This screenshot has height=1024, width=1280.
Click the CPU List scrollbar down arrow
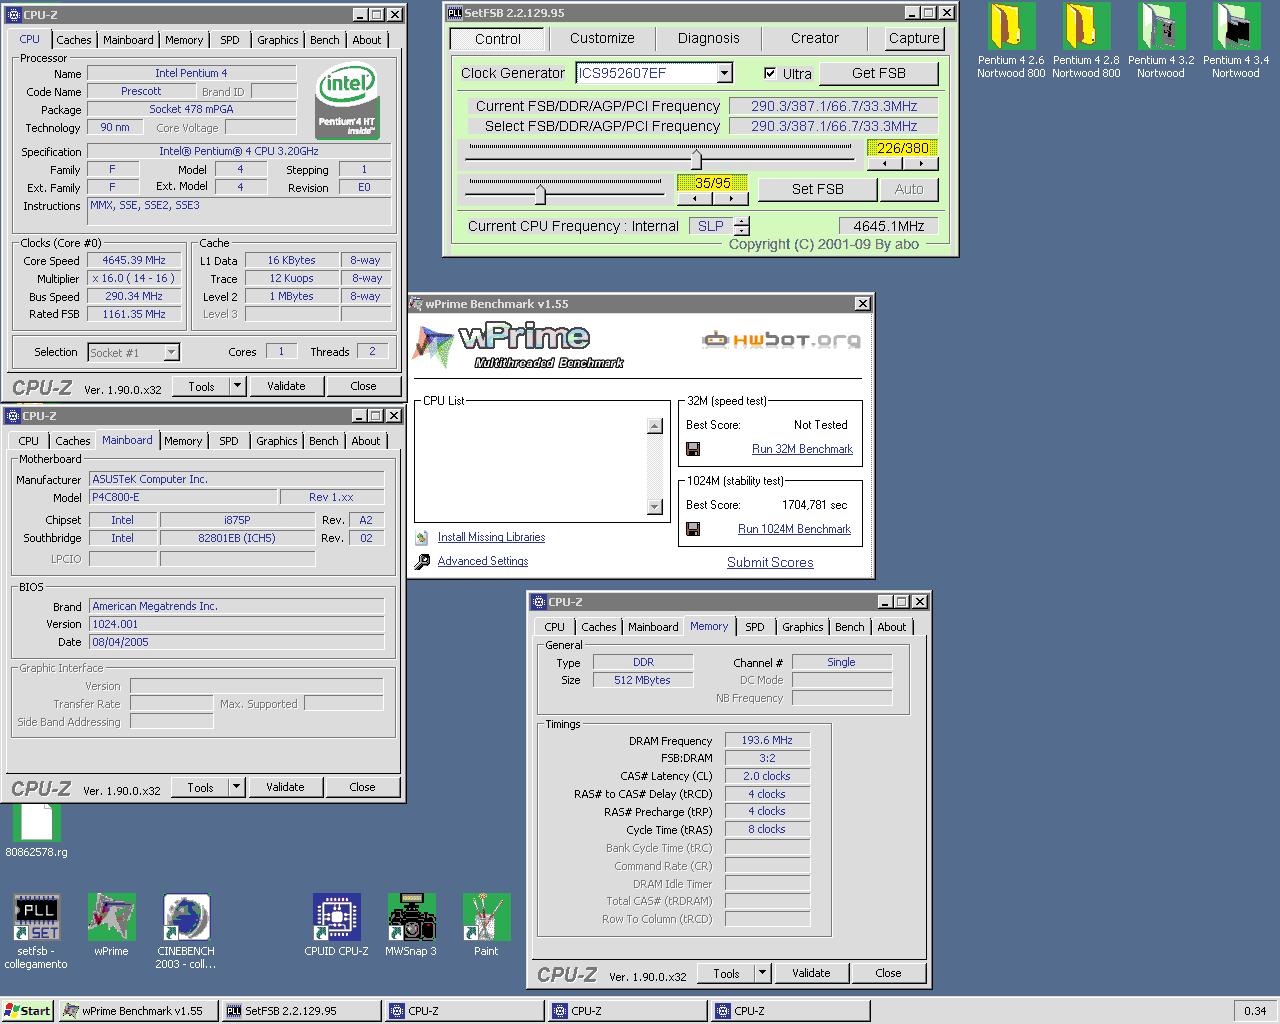click(x=655, y=507)
